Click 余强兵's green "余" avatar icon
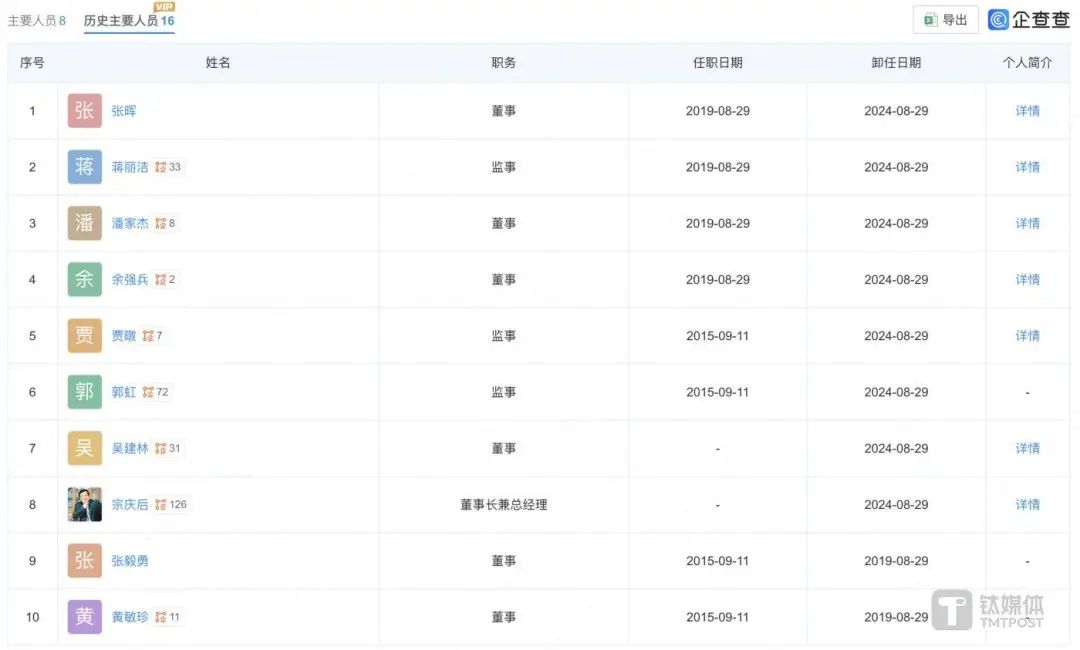Viewport: 1080px width, 650px height. pyautogui.click(x=84, y=279)
